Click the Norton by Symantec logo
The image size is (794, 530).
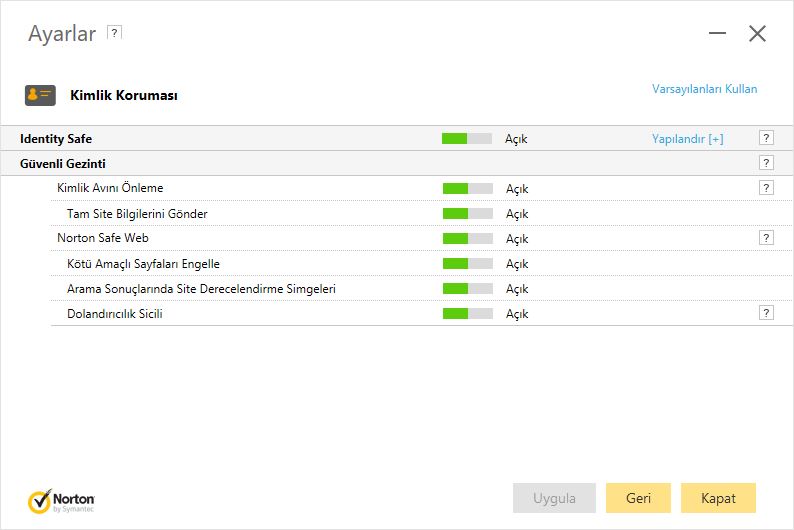pos(61,501)
